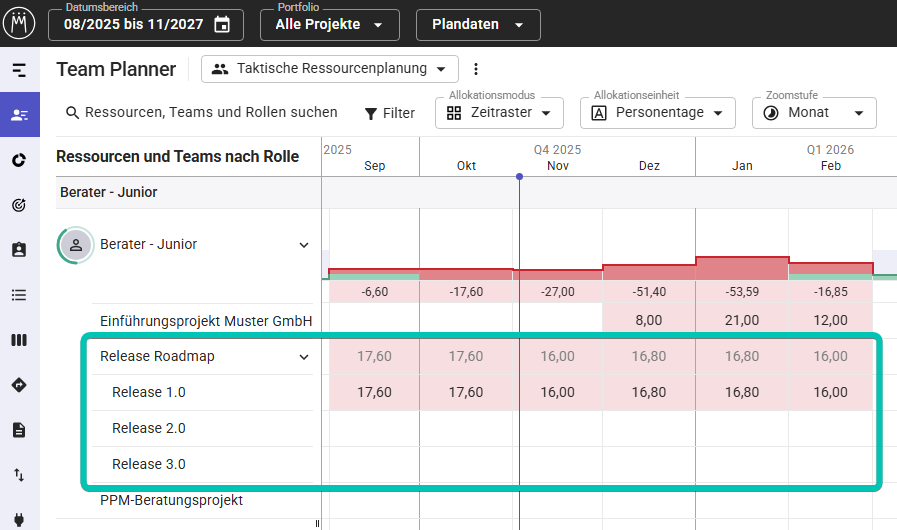Click the Okt month header
This screenshot has height=530, width=897.
(466, 166)
